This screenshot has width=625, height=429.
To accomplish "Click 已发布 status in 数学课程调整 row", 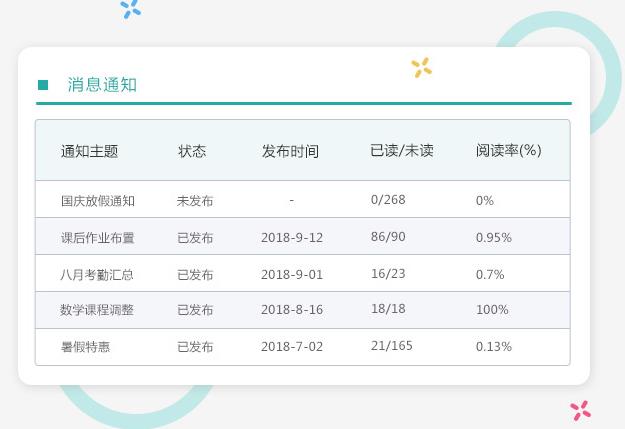I will click(x=195, y=310).
